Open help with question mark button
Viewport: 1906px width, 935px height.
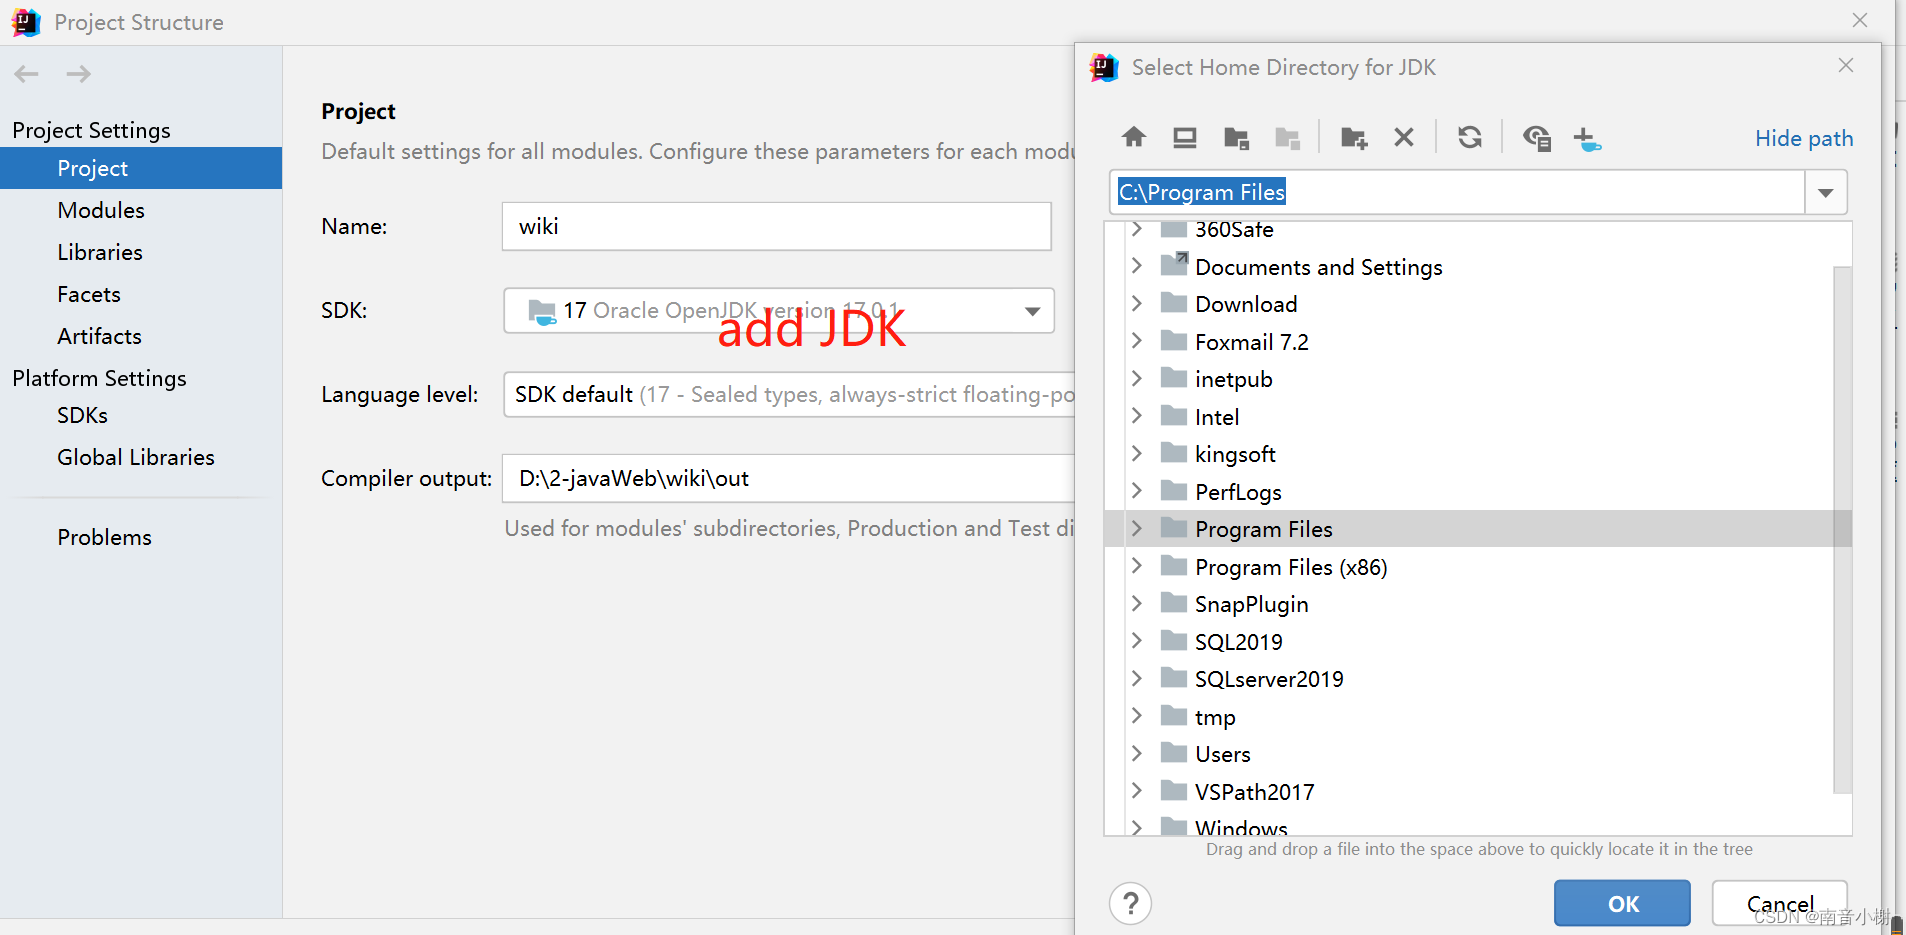tap(1131, 904)
